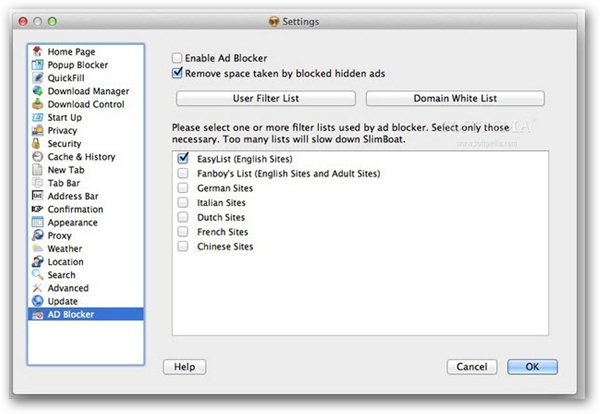Toggle Remove space taken by blocked ads
This screenshot has height=414, width=600.
tap(178, 73)
